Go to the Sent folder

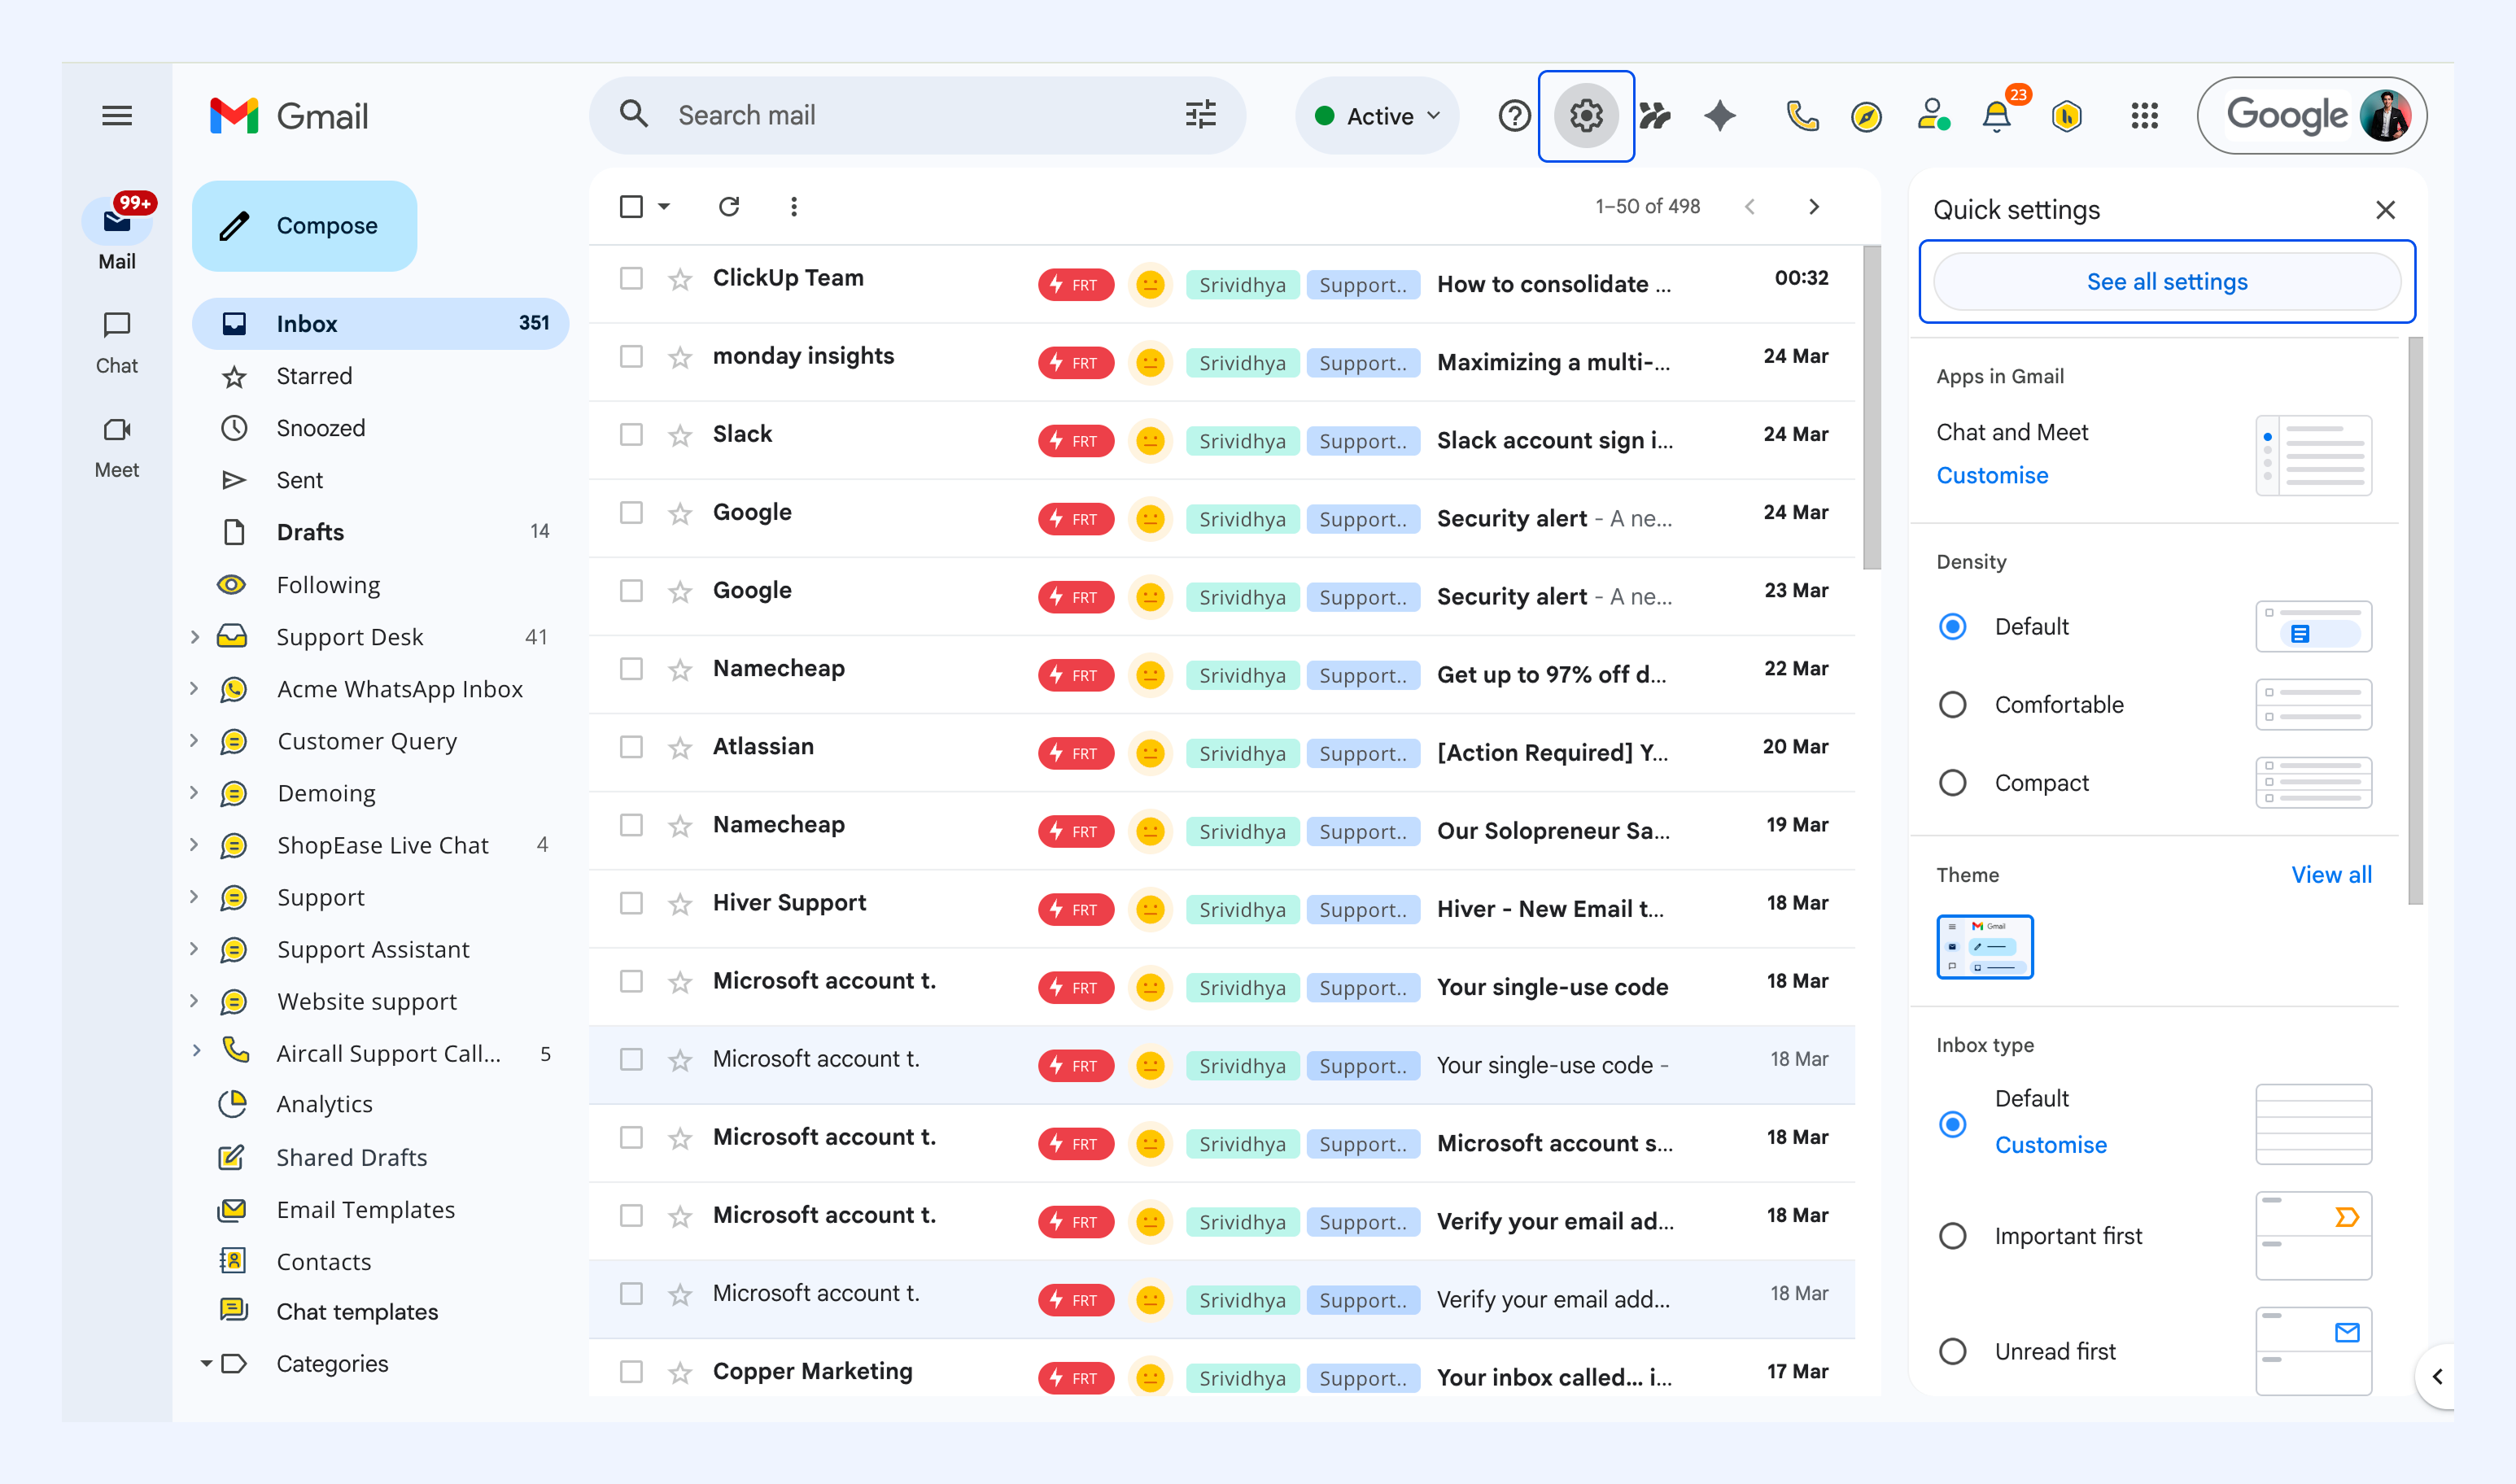click(380, 480)
